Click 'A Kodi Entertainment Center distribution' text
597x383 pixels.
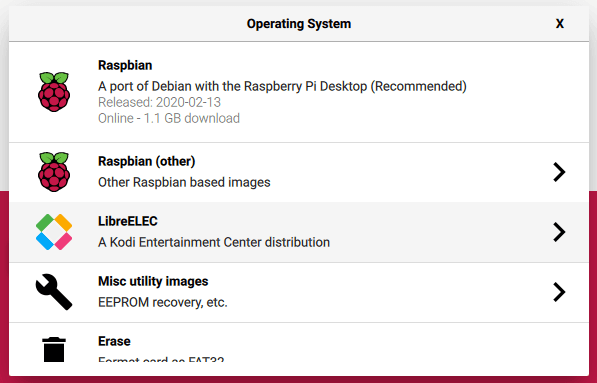pos(214,242)
